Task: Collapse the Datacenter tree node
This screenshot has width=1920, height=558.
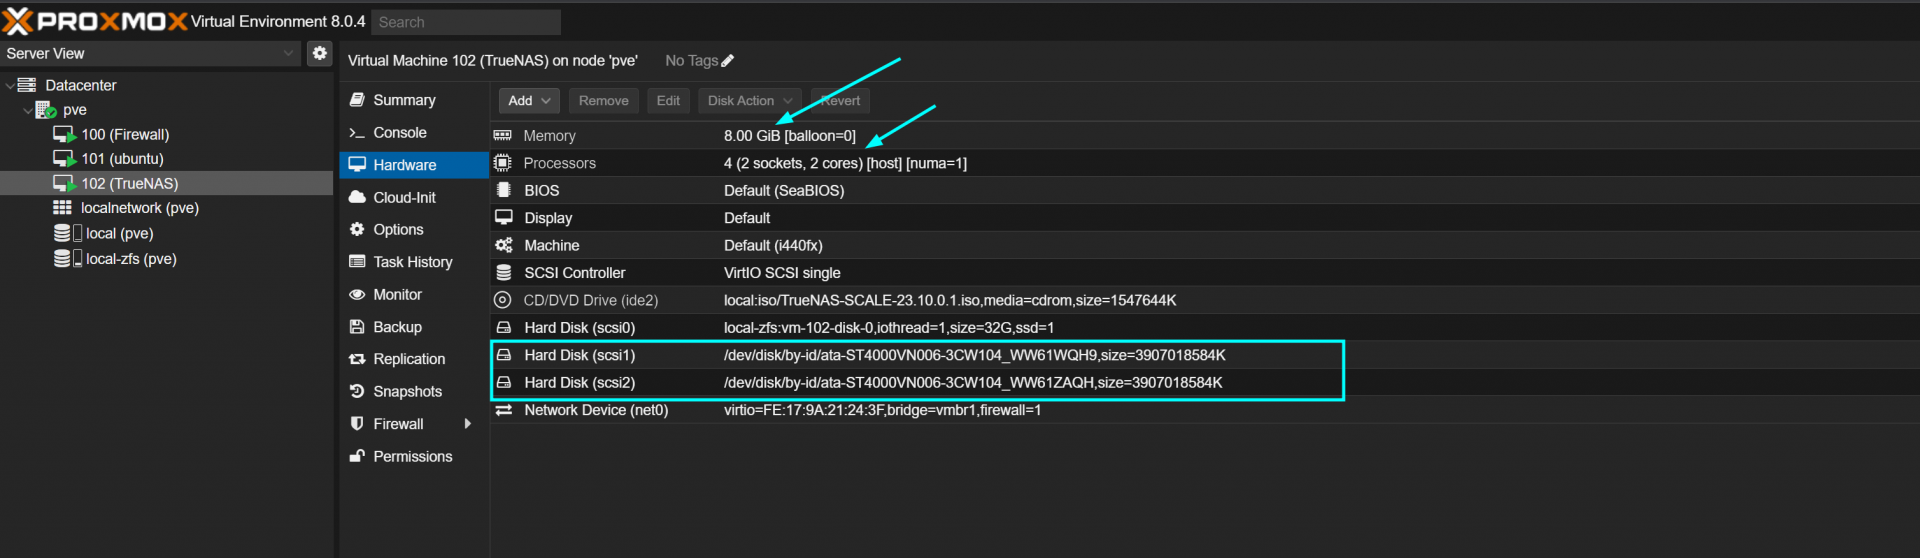Action: [10, 86]
